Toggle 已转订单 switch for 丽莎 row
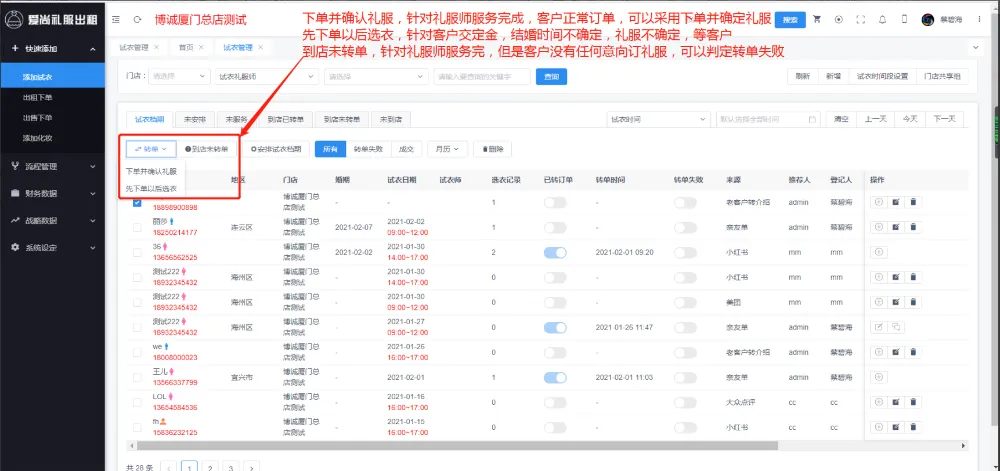The image size is (1000, 471). [554, 227]
